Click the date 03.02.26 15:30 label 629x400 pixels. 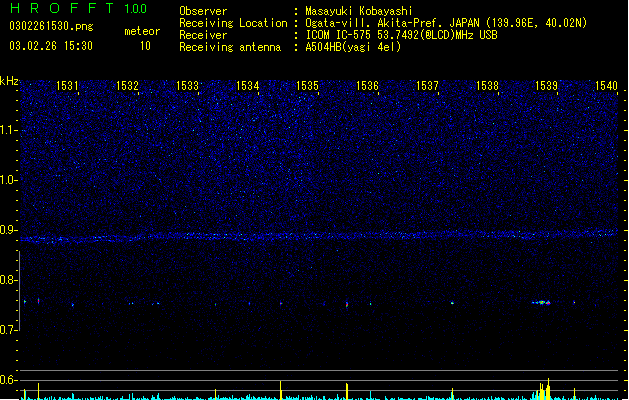tap(51, 46)
